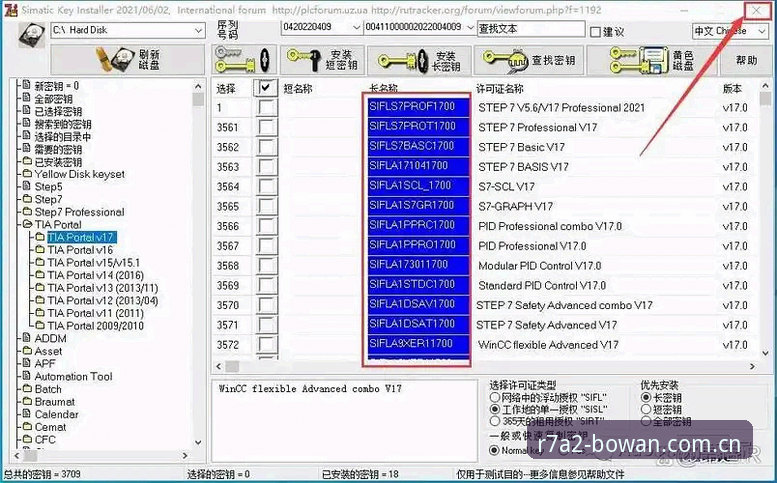Open the CFC tree item
777x483 pixels.
pos(45,439)
